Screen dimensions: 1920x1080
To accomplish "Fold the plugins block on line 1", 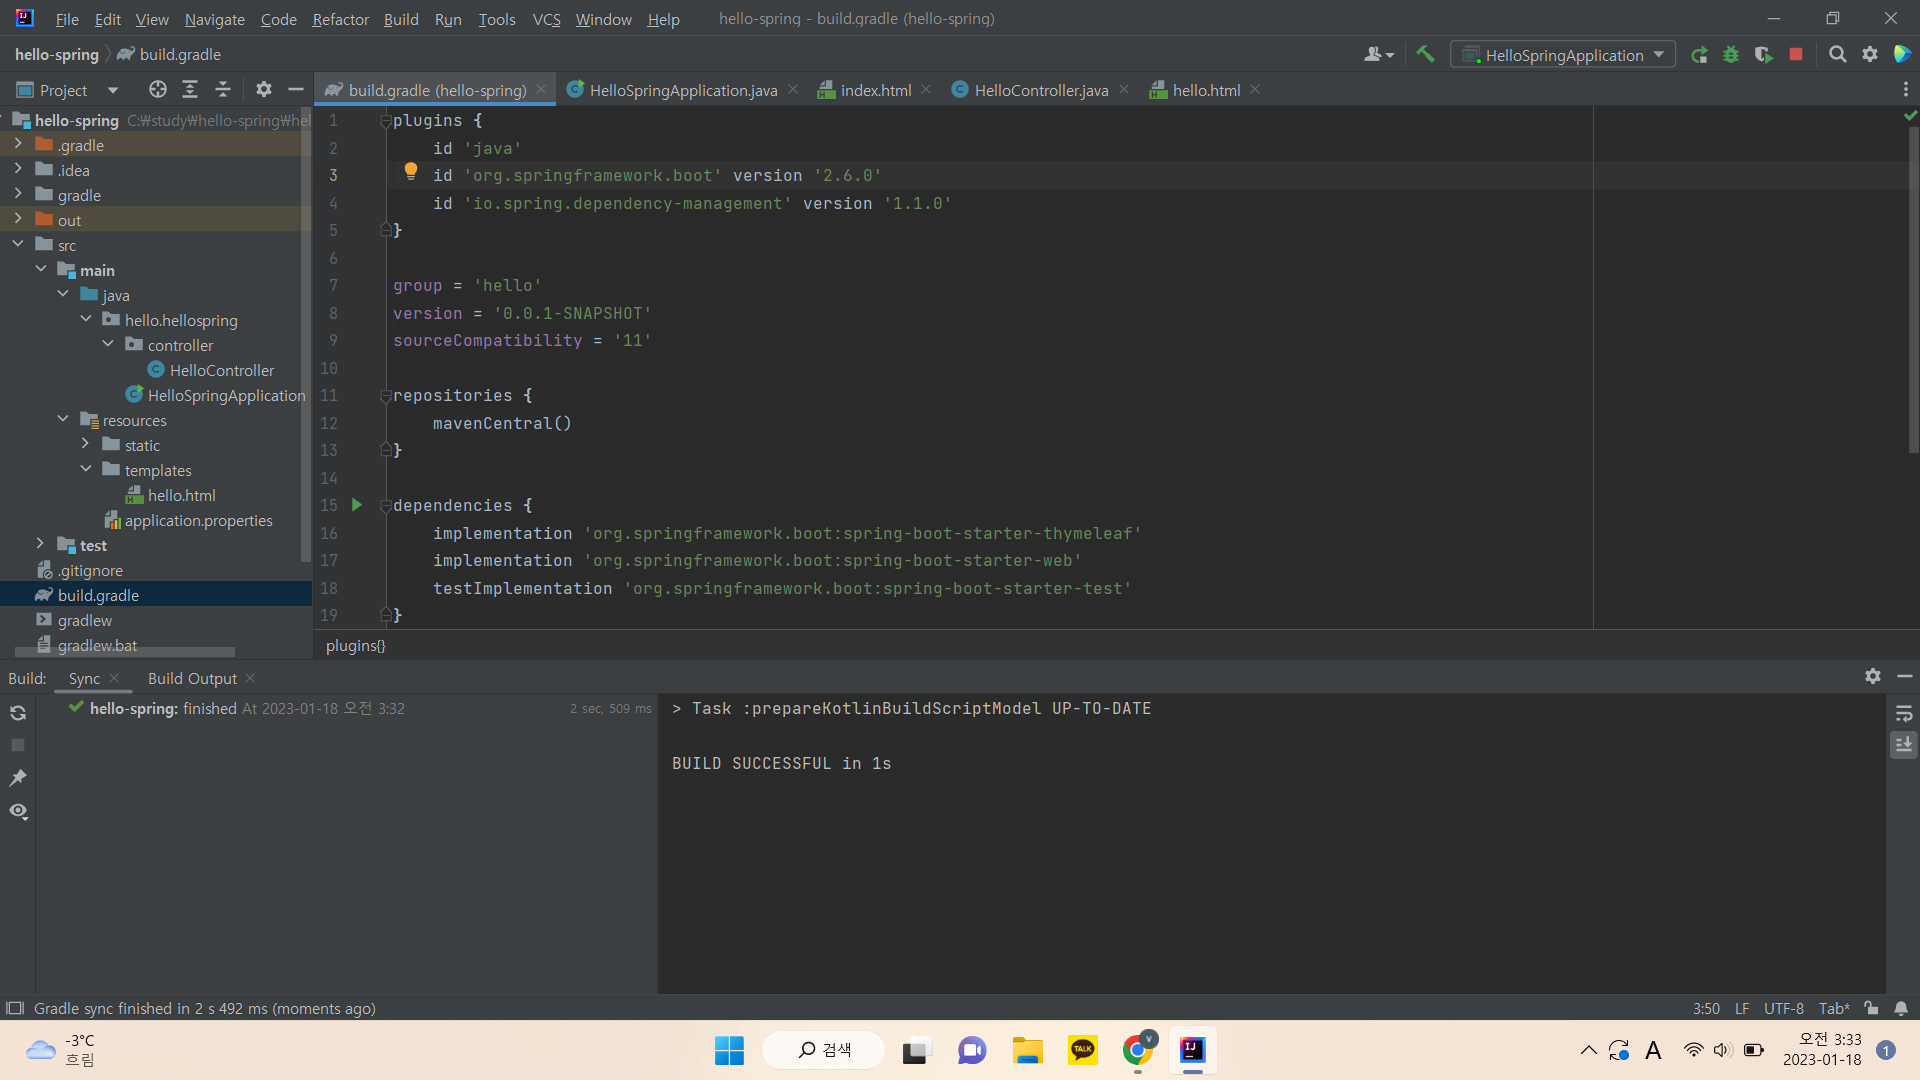I will (x=385, y=121).
